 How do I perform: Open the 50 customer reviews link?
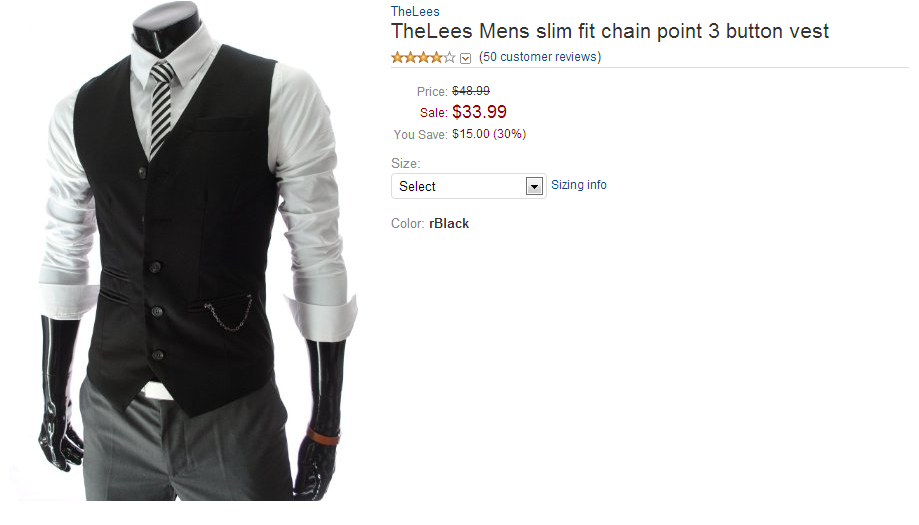coord(540,57)
